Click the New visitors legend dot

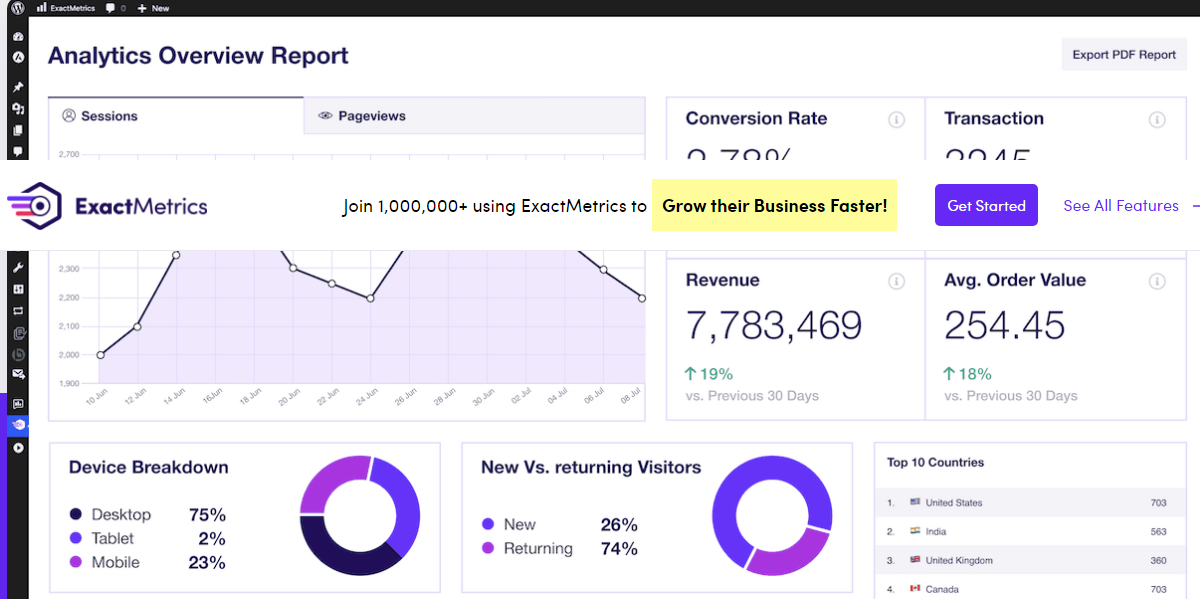(488, 524)
